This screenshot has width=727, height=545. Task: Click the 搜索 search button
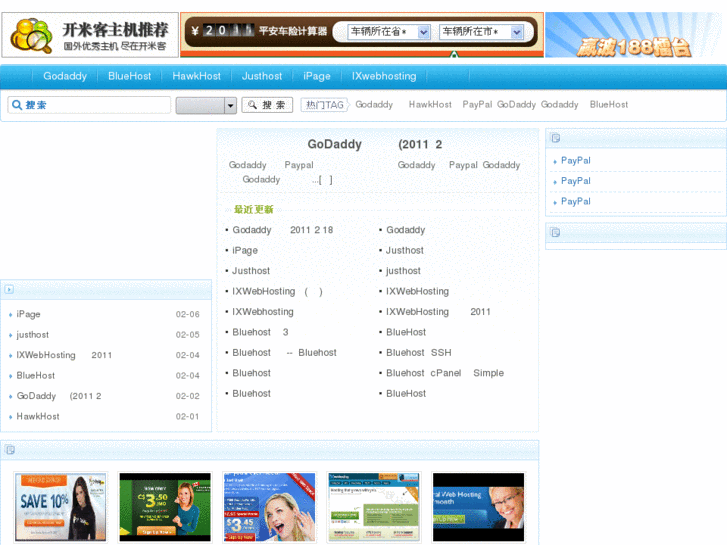pyautogui.click(x=268, y=105)
